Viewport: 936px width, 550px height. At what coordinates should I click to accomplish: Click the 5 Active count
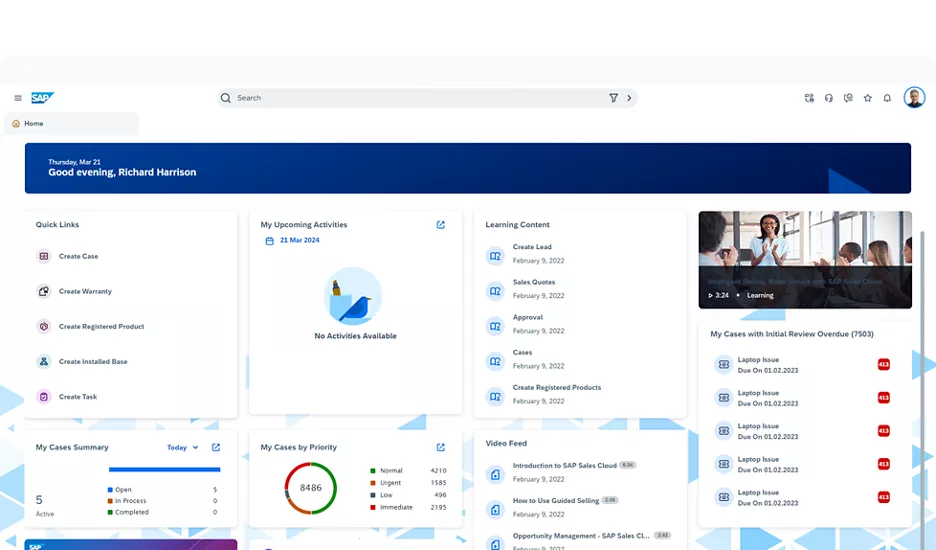pos(44,505)
